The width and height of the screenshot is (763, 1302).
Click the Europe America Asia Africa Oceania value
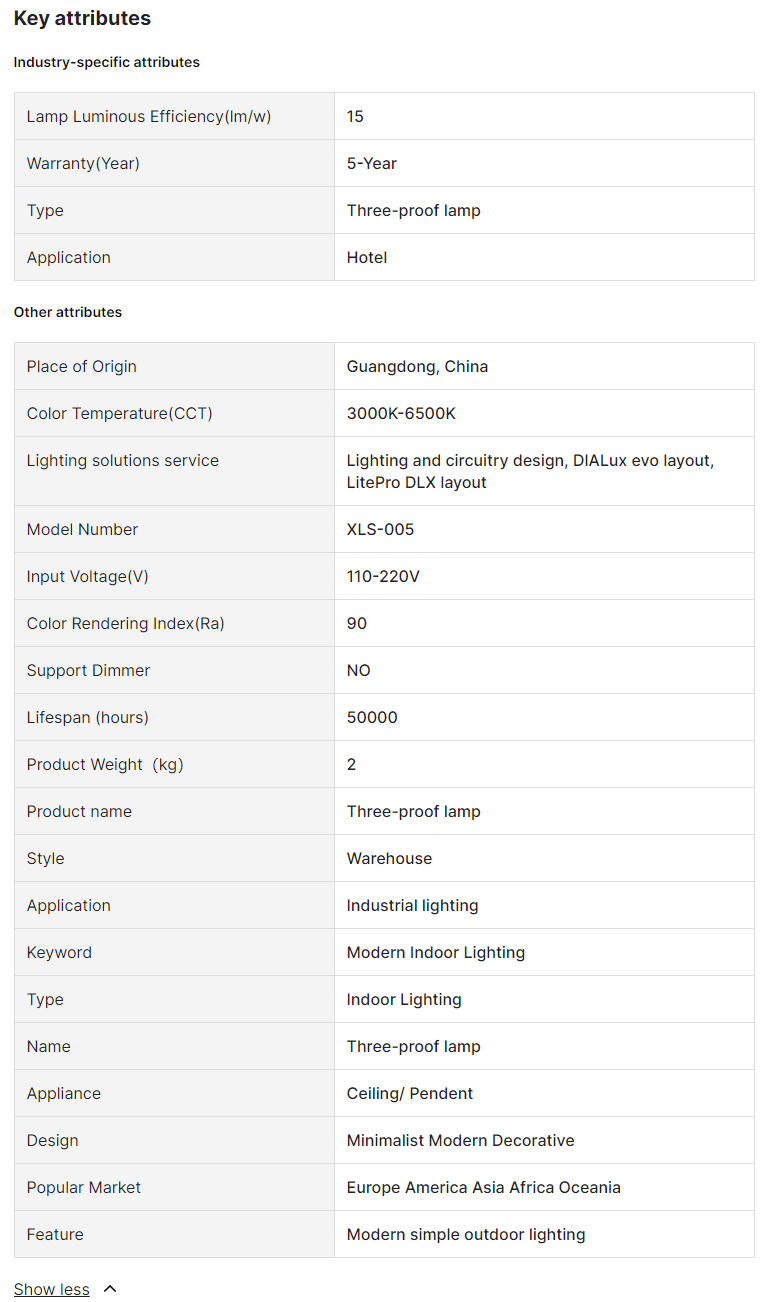click(483, 1187)
